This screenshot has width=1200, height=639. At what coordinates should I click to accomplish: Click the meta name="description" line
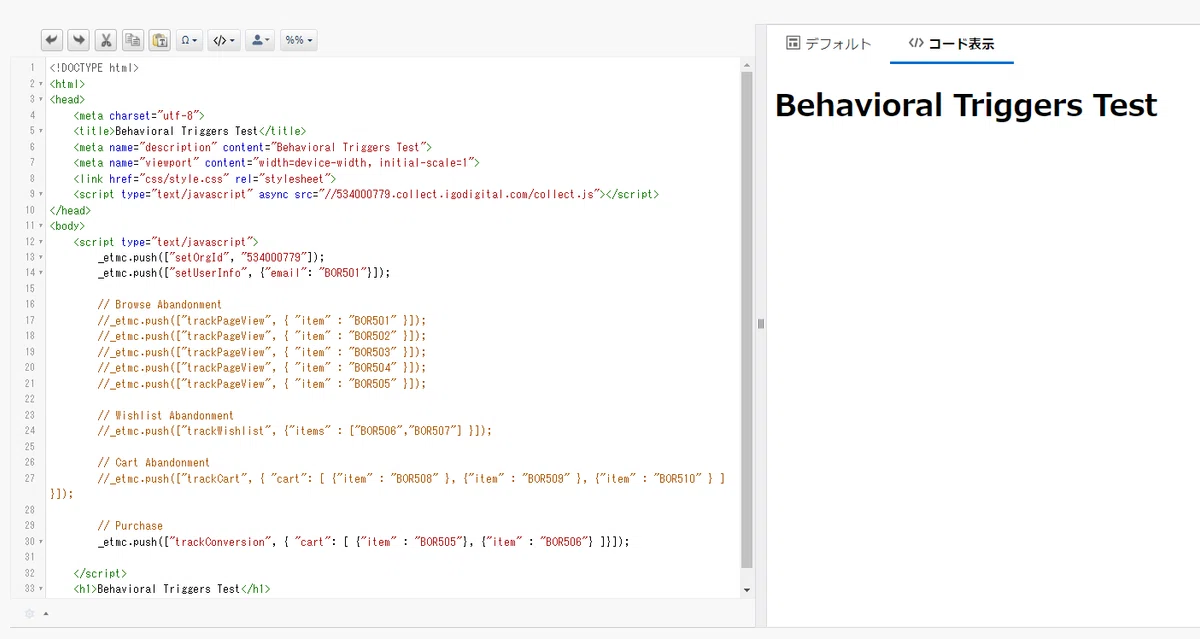pos(252,147)
